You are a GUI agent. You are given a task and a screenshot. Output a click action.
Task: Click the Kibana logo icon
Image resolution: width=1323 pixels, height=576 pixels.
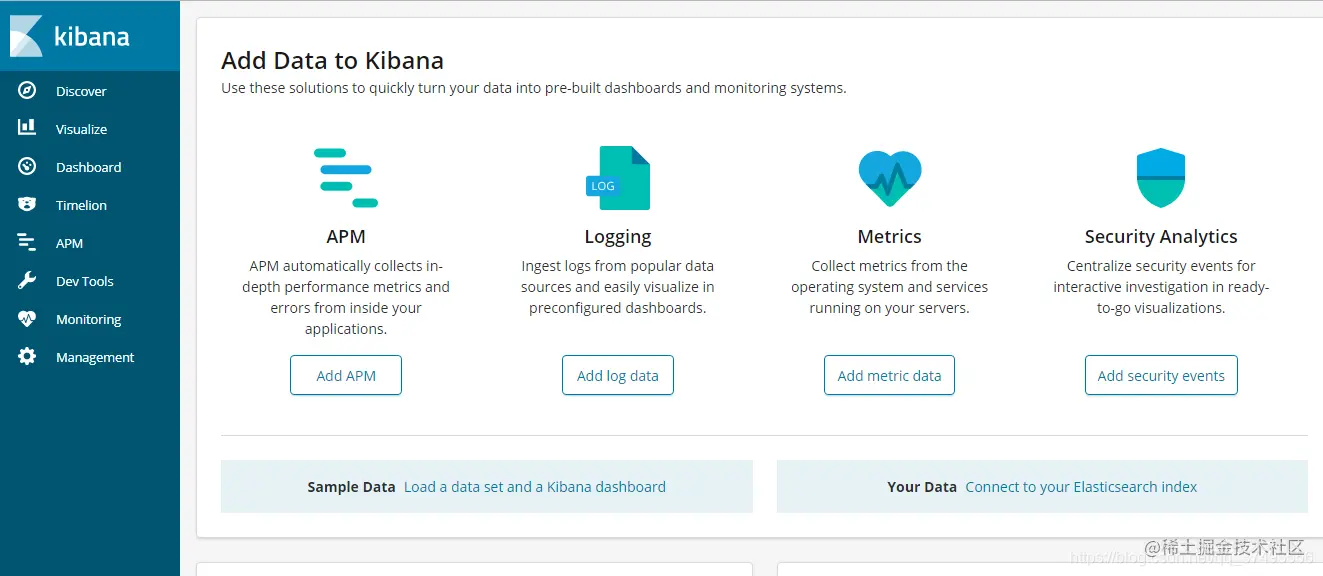[26, 36]
